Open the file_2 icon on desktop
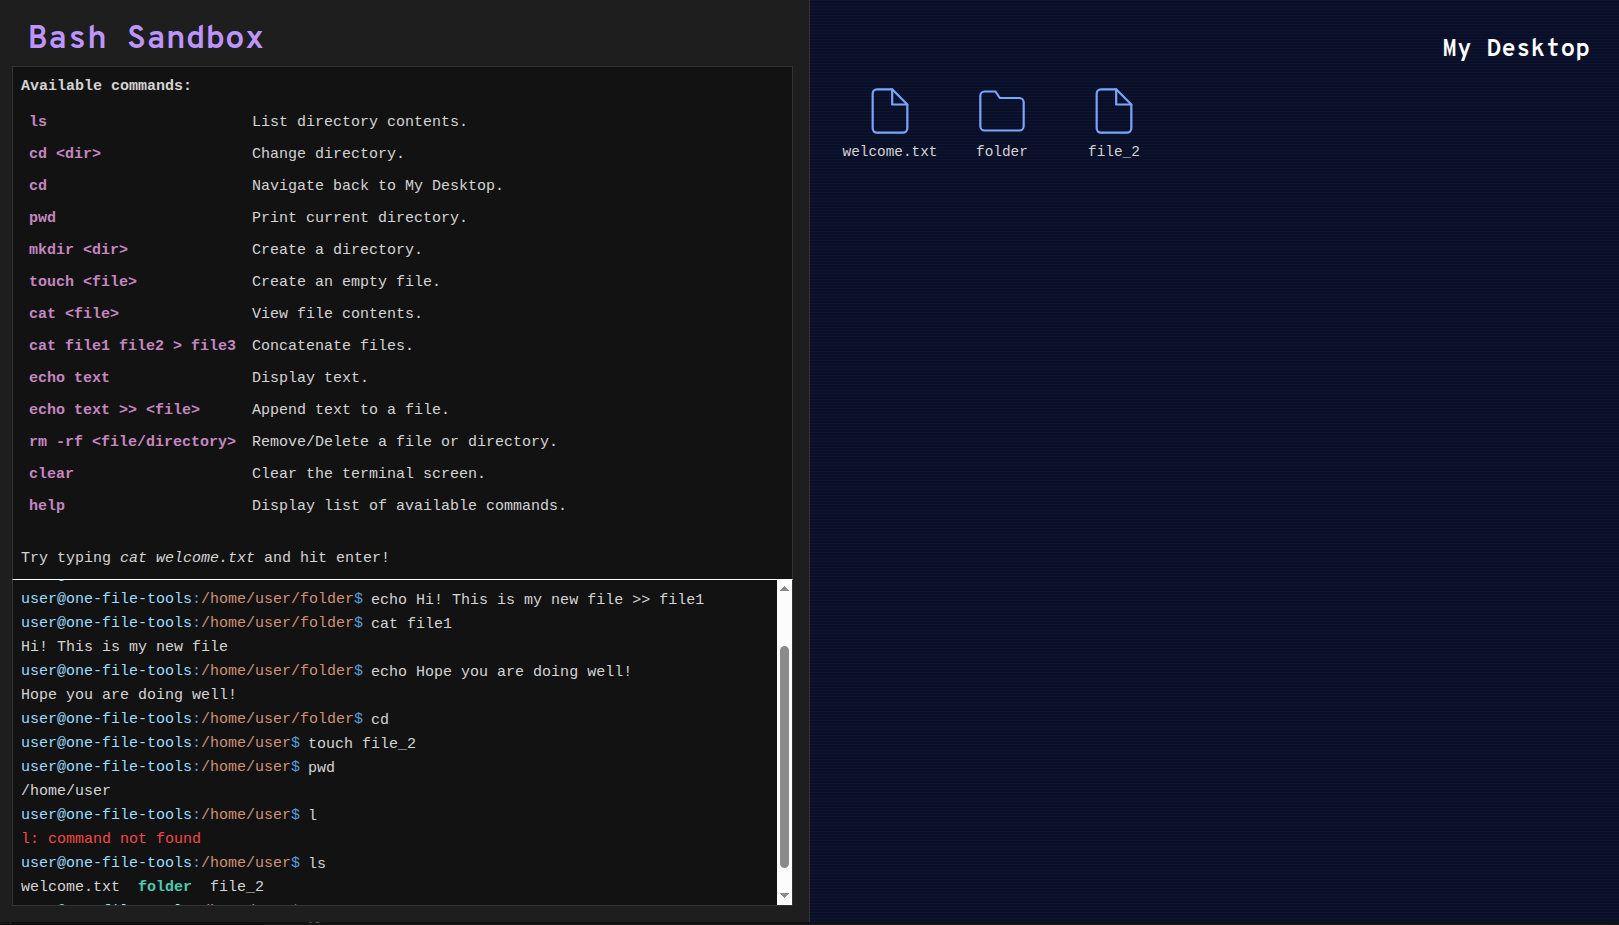 1113,111
